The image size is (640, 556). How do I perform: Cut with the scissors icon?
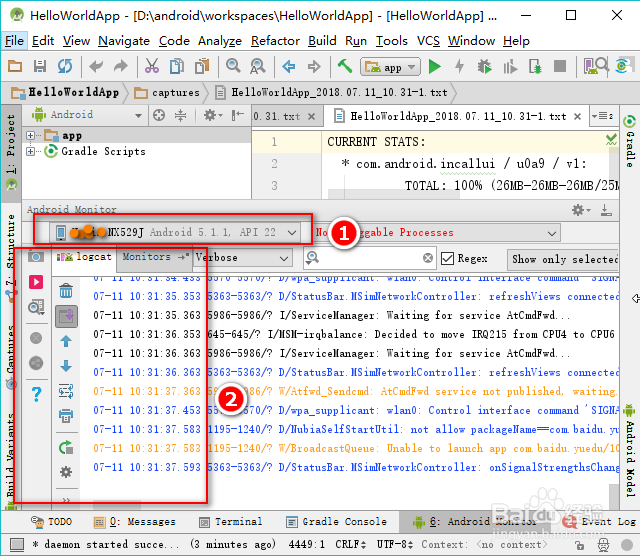click(x=151, y=66)
